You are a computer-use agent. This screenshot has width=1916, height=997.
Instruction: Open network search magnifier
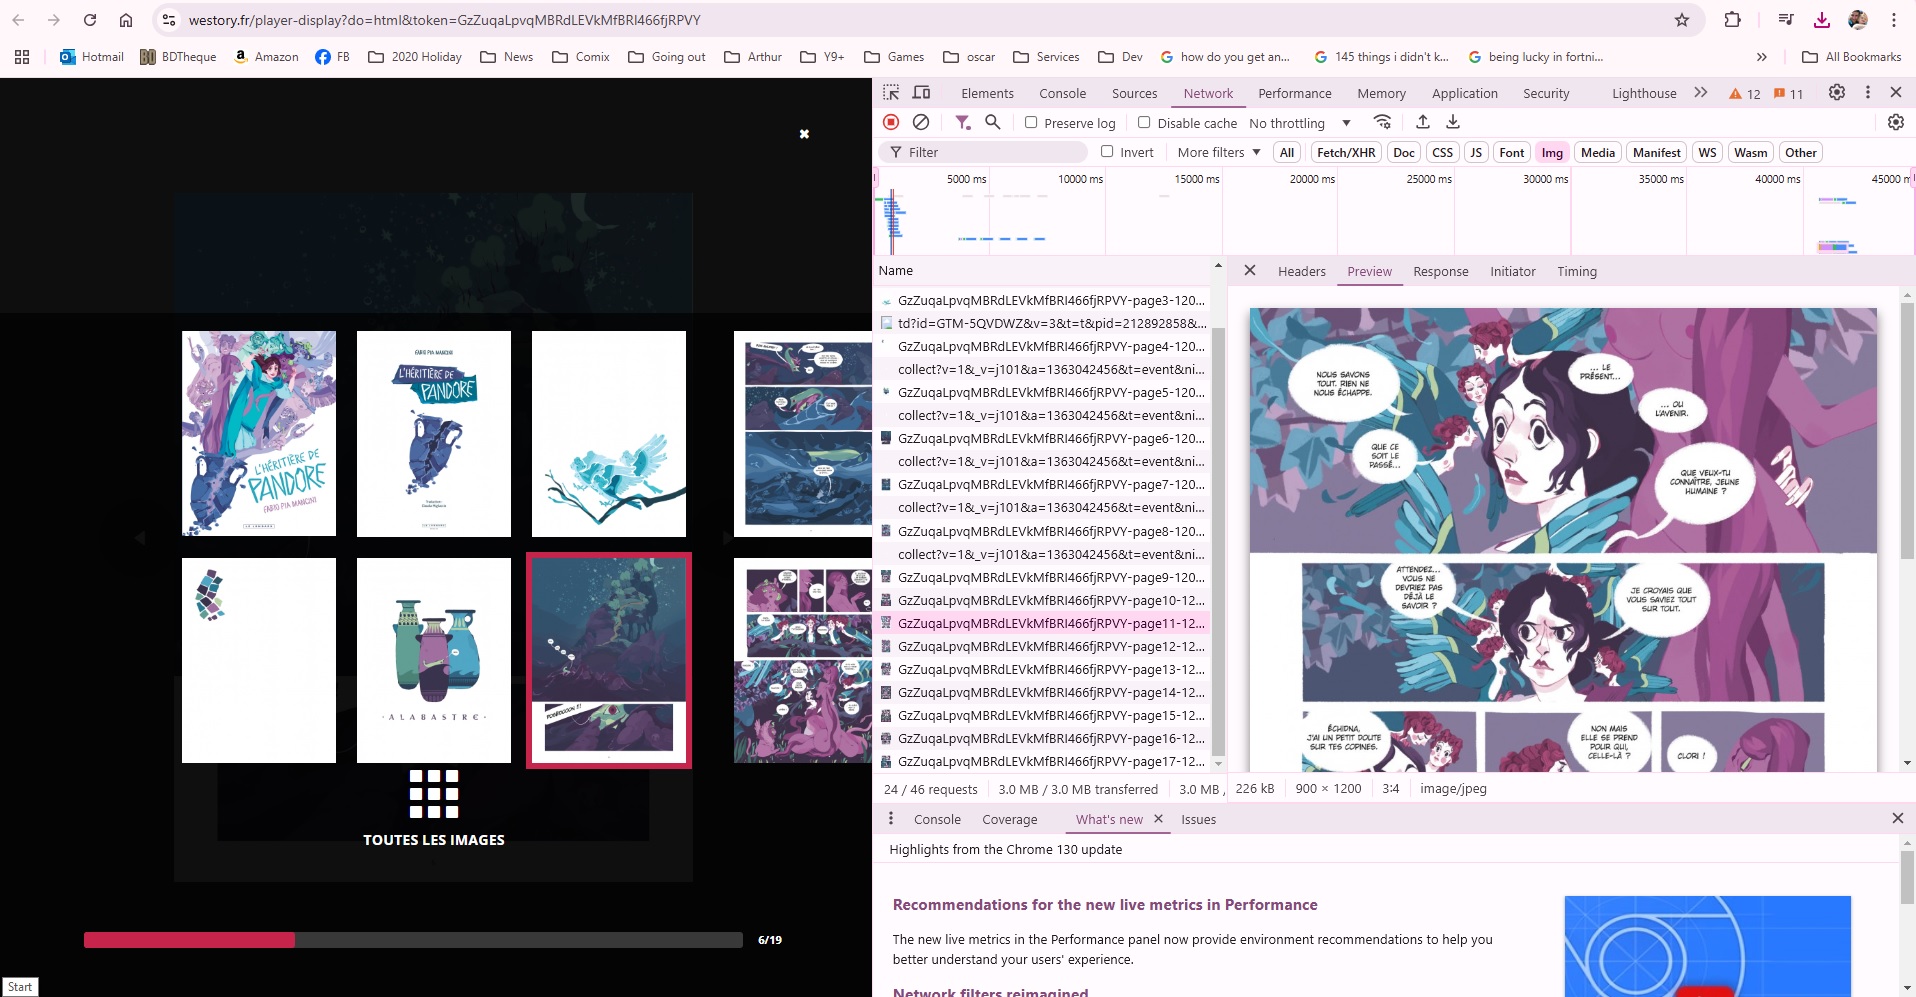(992, 122)
